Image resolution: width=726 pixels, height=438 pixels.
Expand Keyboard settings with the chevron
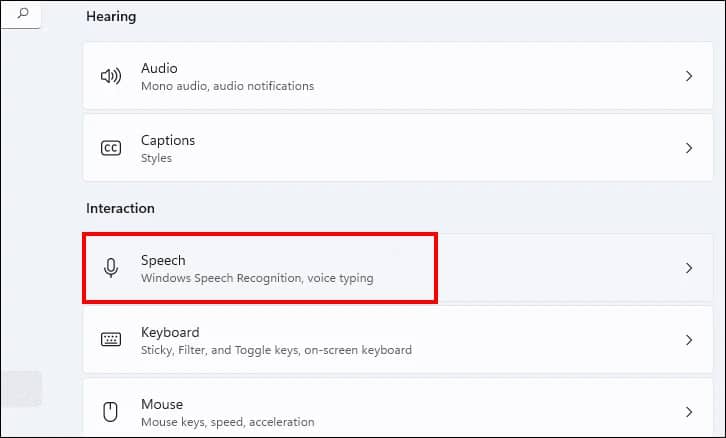(688, 340)
